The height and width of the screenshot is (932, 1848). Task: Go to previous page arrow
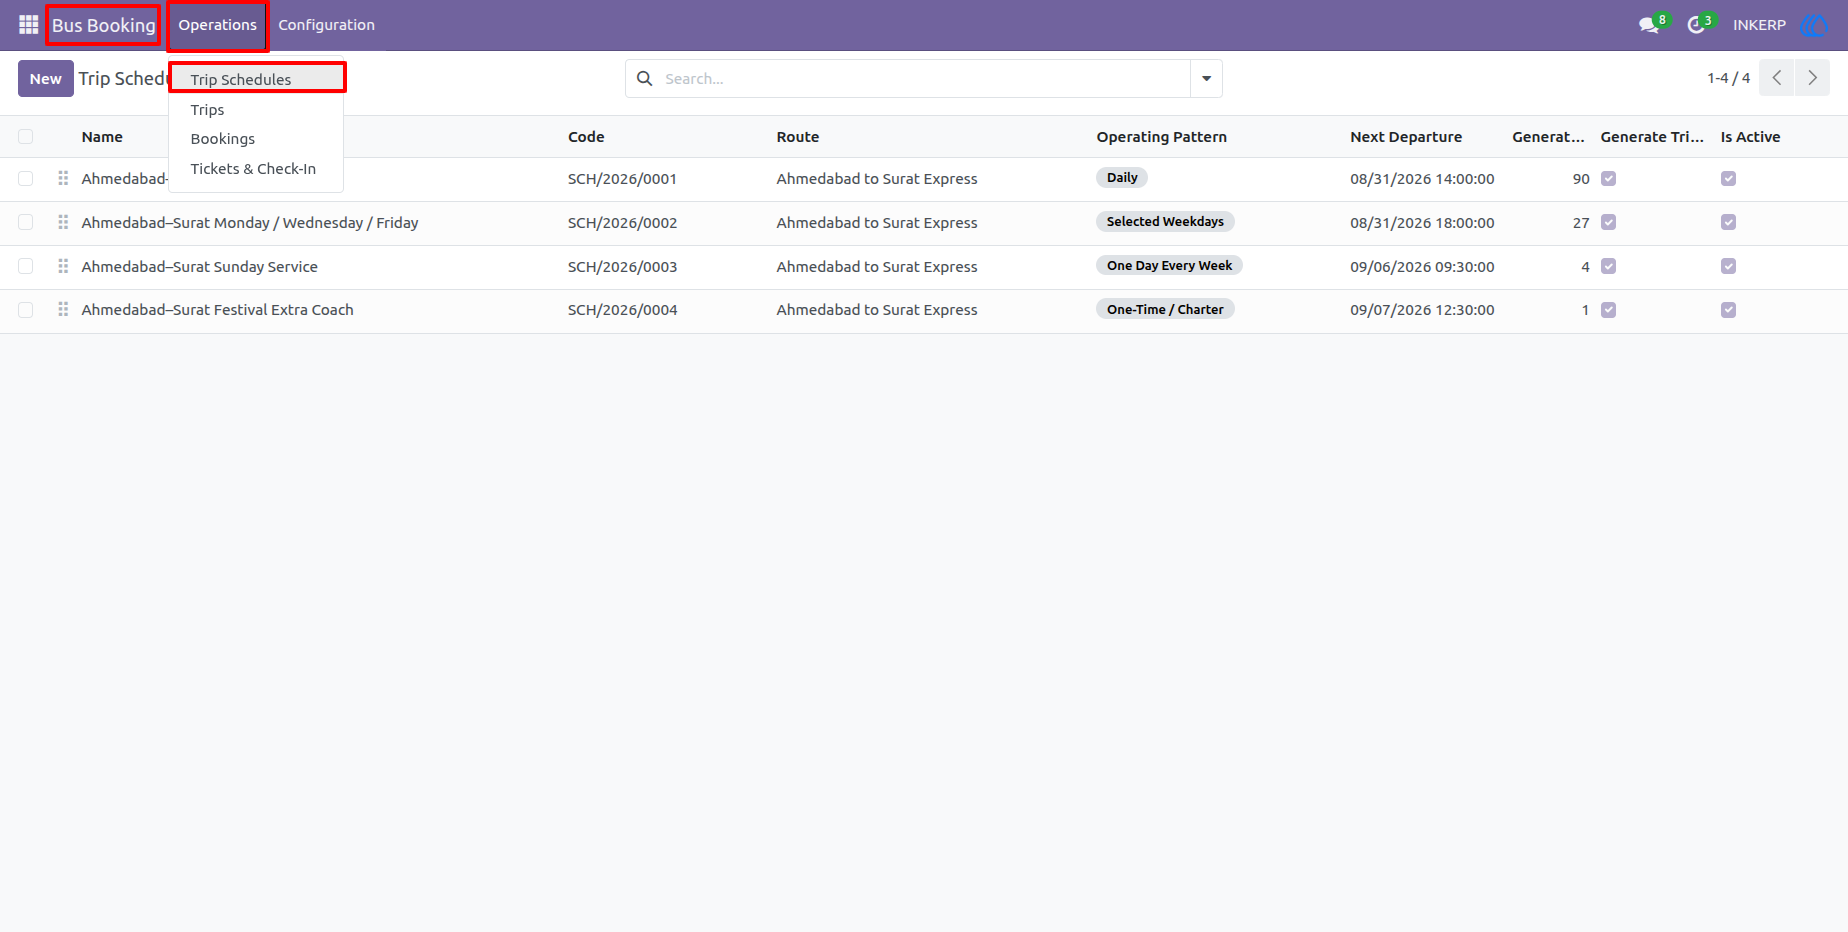point(1776,78)
